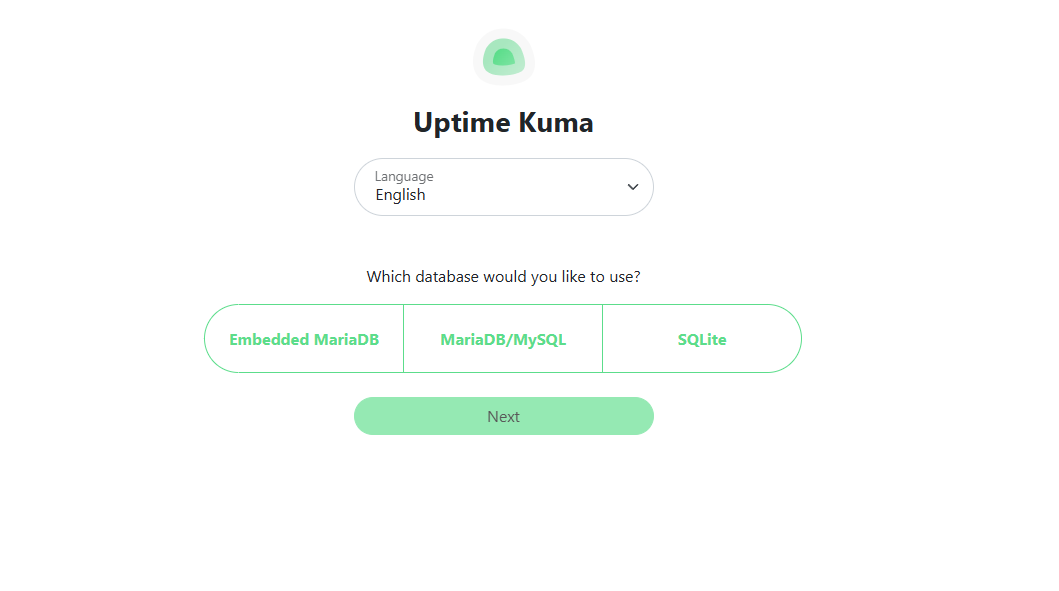
Task: Click the dark green dome in logo
Action: click(x=503, y=57)
